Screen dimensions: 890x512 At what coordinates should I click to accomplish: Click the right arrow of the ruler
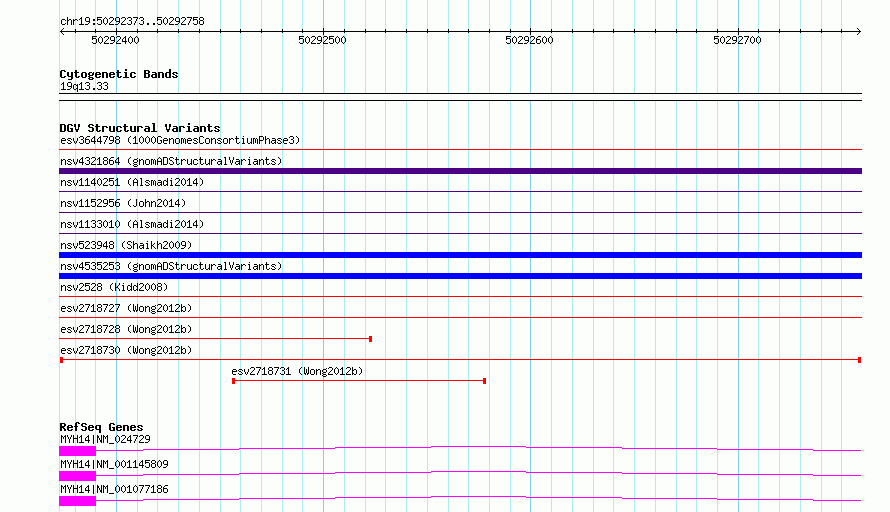(x=858, y=31)
